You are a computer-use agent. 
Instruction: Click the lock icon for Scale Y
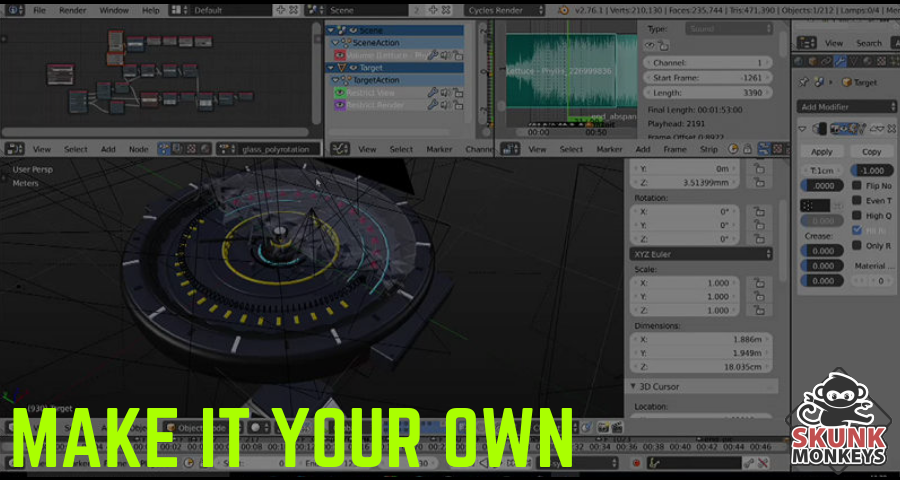pos(759,297)
